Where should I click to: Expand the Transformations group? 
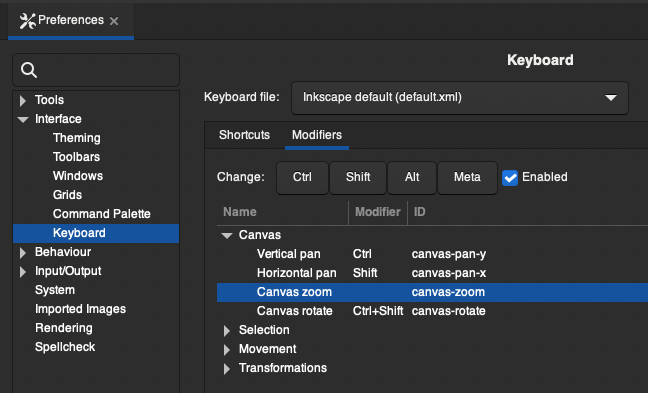227,369
